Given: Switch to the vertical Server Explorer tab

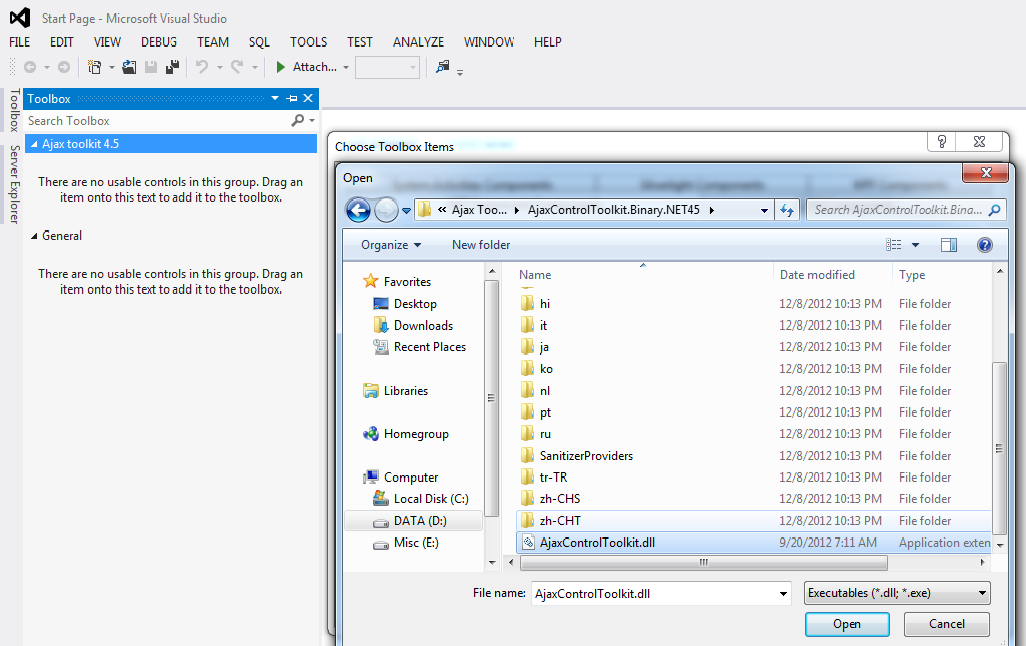Looking at the screenshot, I should coord(14,185).
